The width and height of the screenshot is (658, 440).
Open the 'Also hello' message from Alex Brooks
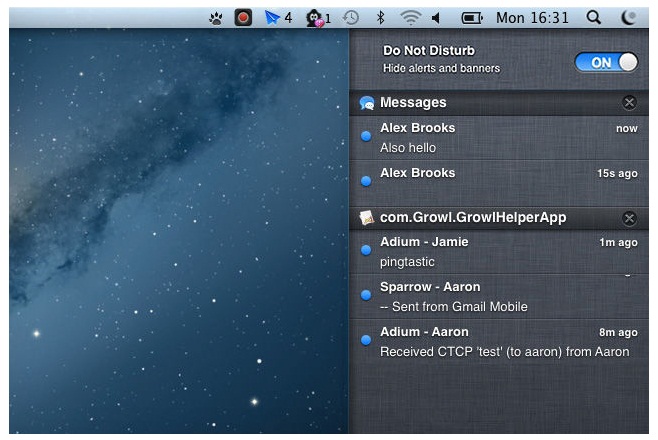(499, 138)
